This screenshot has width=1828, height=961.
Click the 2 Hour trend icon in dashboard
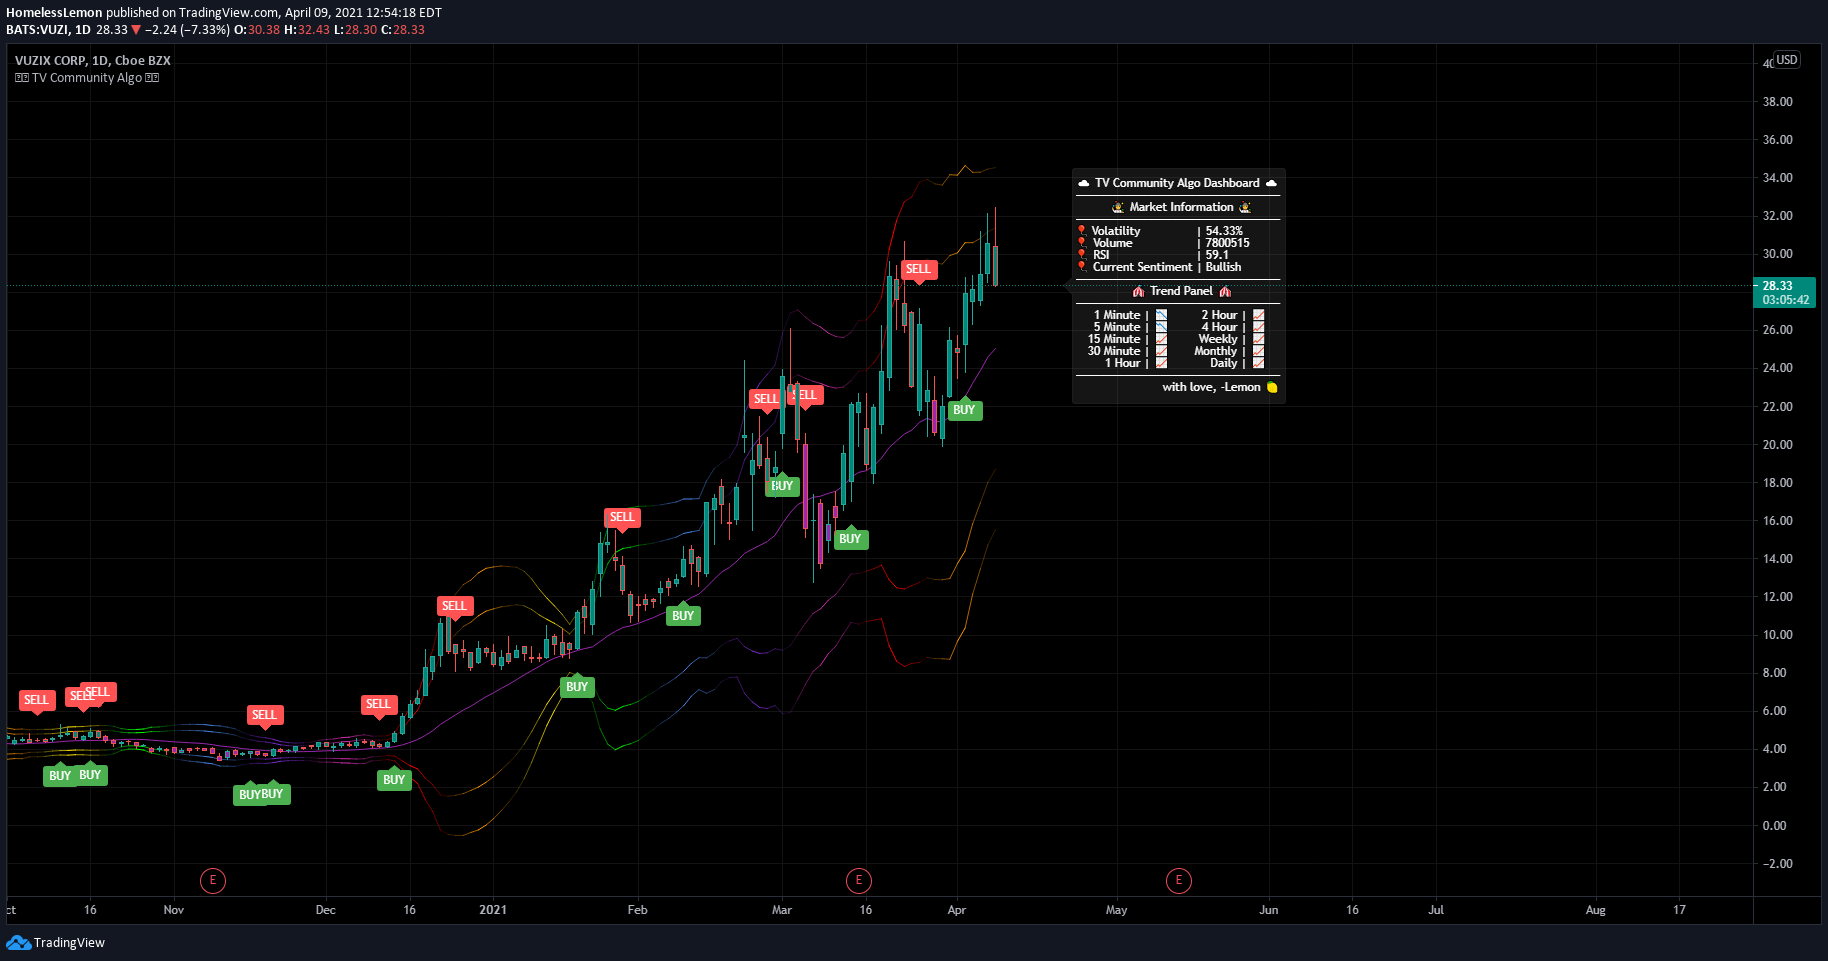(1258, 315)
